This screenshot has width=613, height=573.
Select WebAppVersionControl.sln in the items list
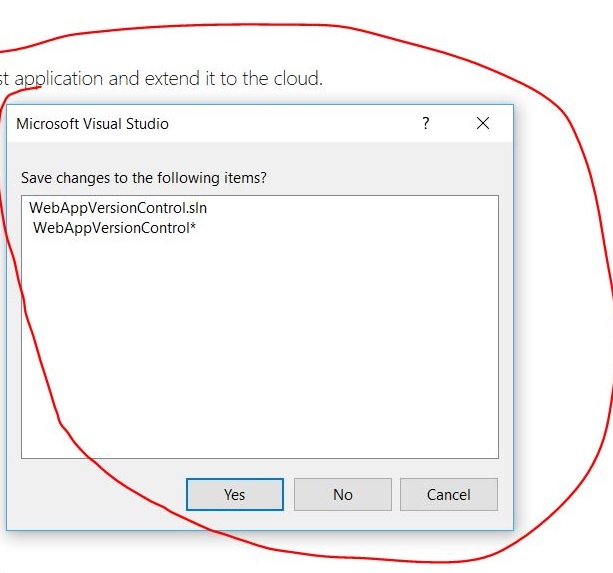pos(118,208)
